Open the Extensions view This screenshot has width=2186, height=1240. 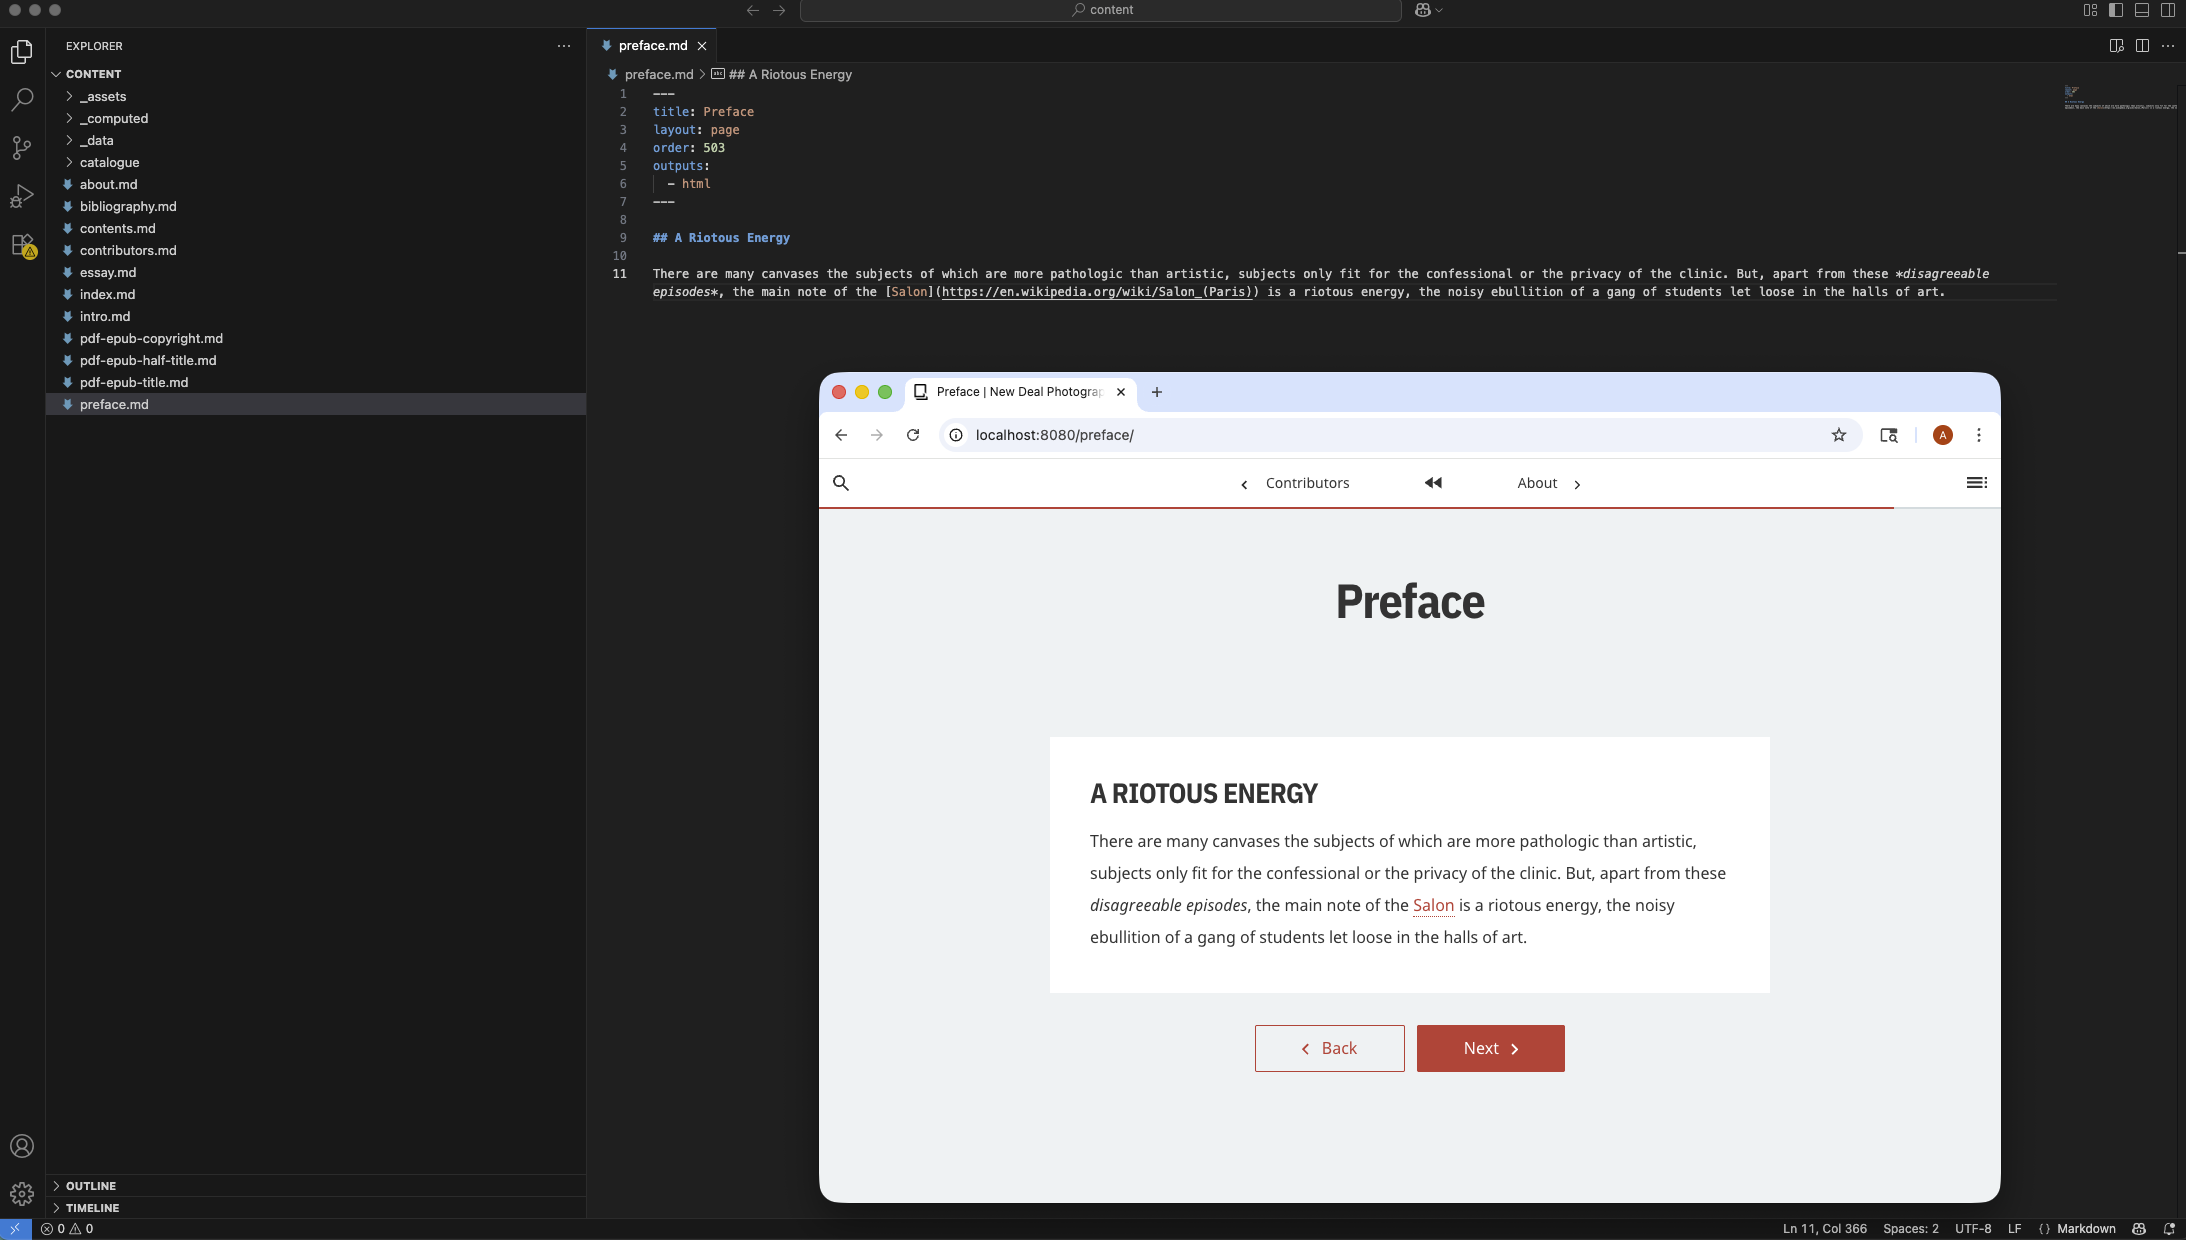[x=22, y=245]
